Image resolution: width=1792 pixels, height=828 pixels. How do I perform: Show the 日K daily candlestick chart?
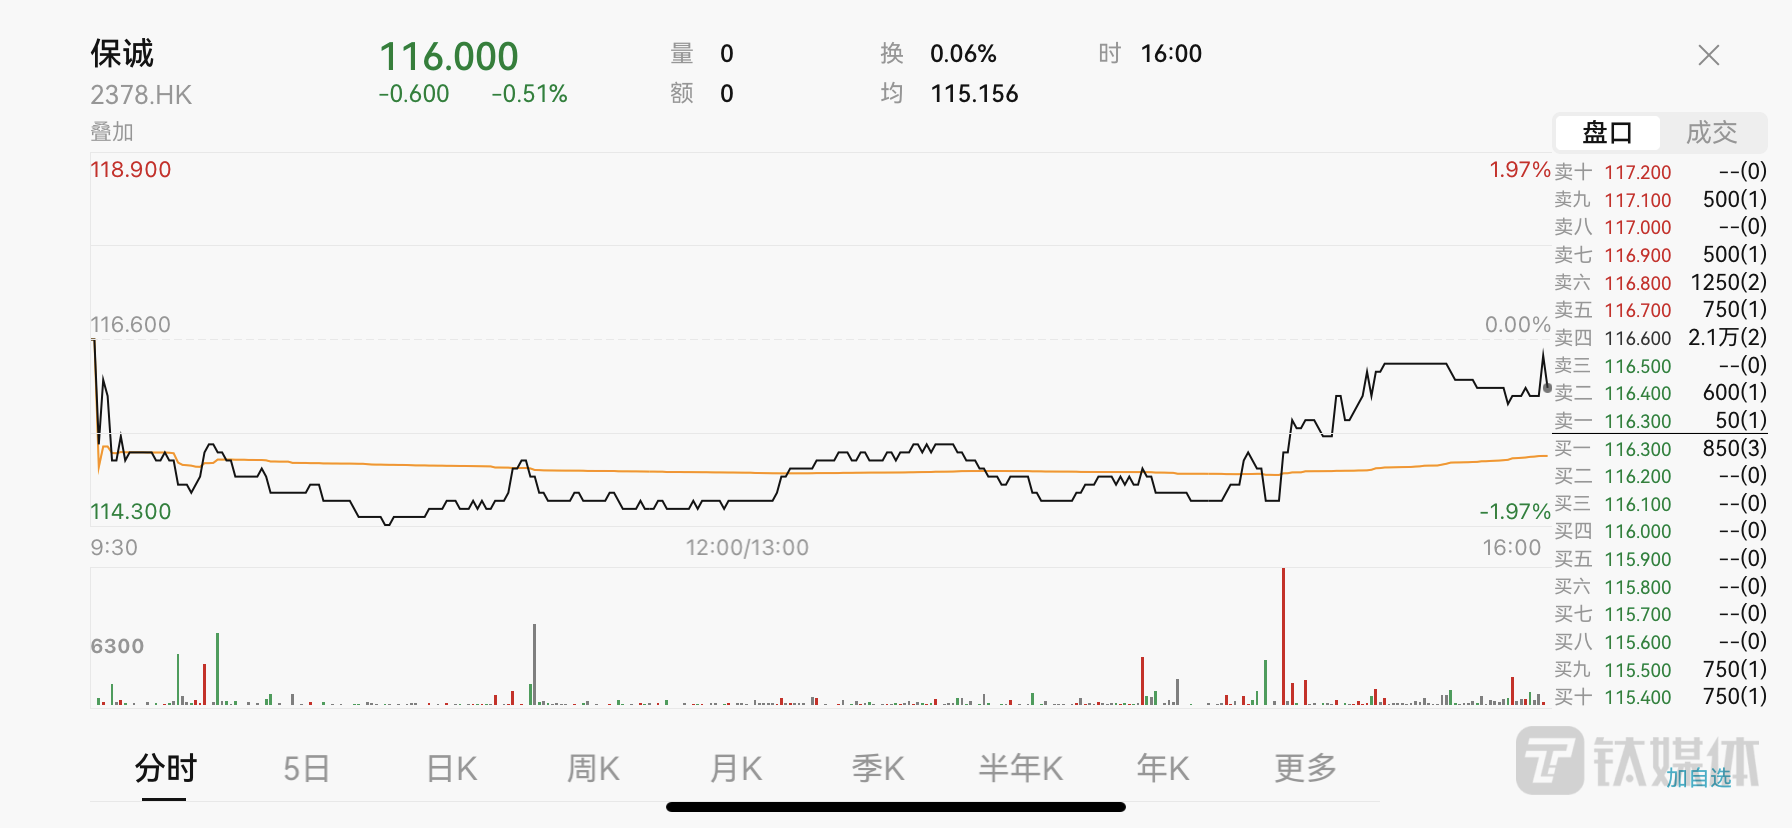(451, 768)
